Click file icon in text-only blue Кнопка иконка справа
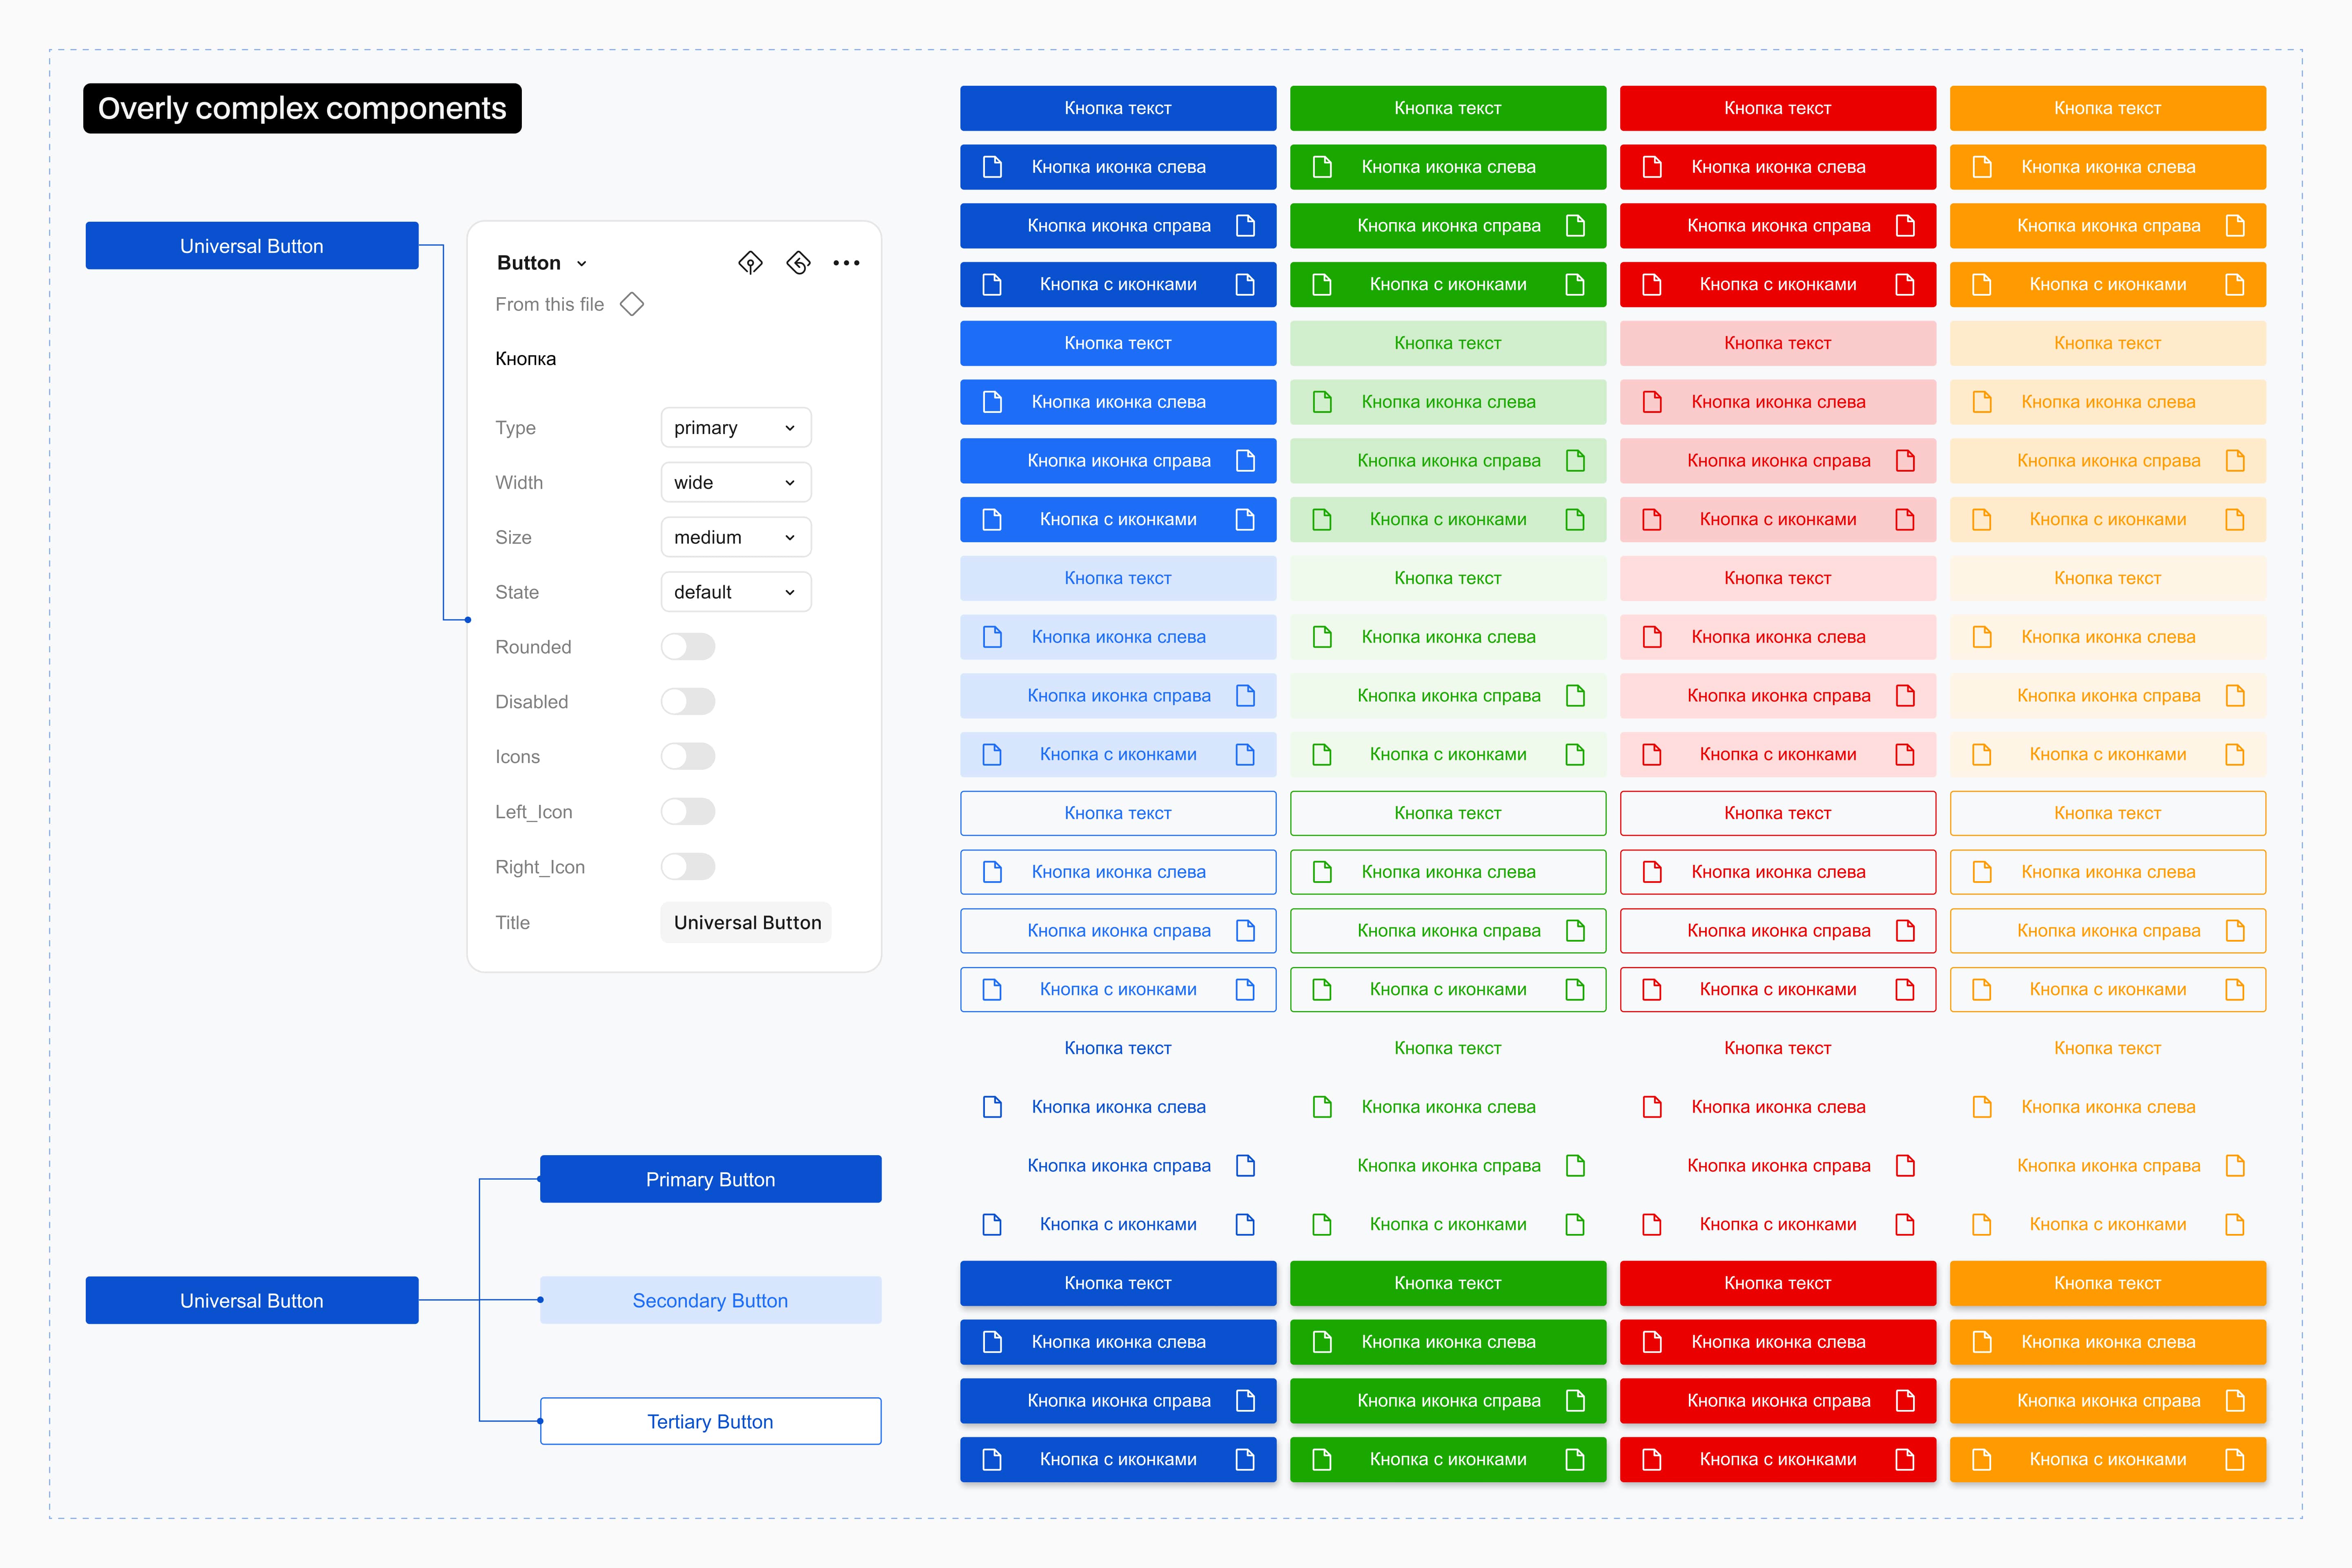Screen dimensions: 2352x1568 (1245, 1166)
